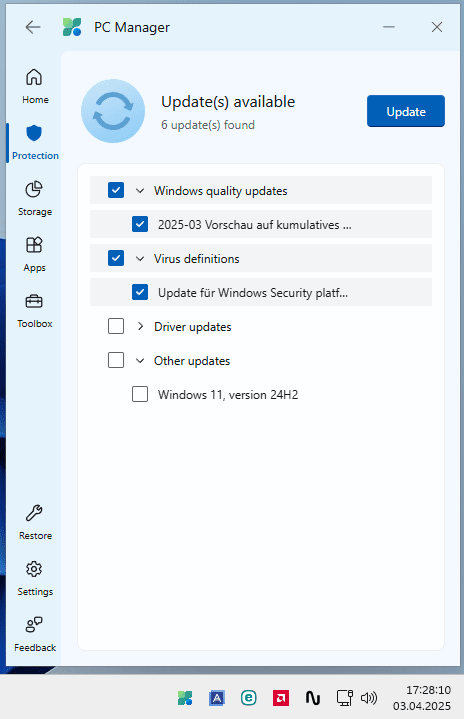Open the volume speaker tray icon

[369, 698]
